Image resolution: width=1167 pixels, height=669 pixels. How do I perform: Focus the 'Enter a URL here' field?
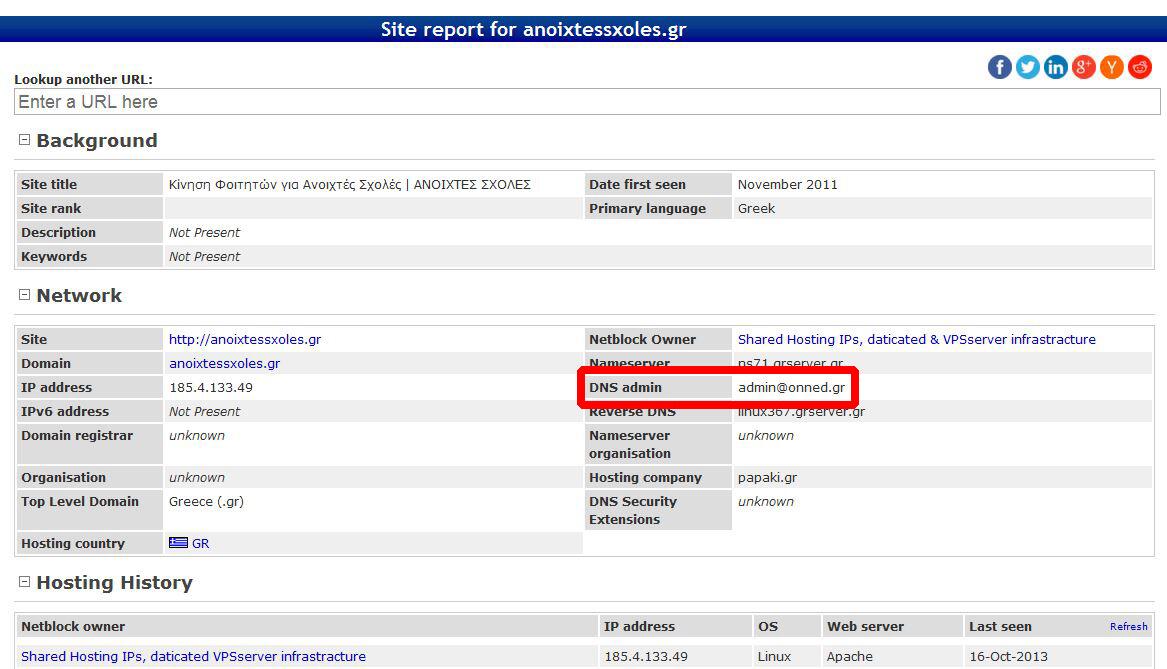click(586, 102)
